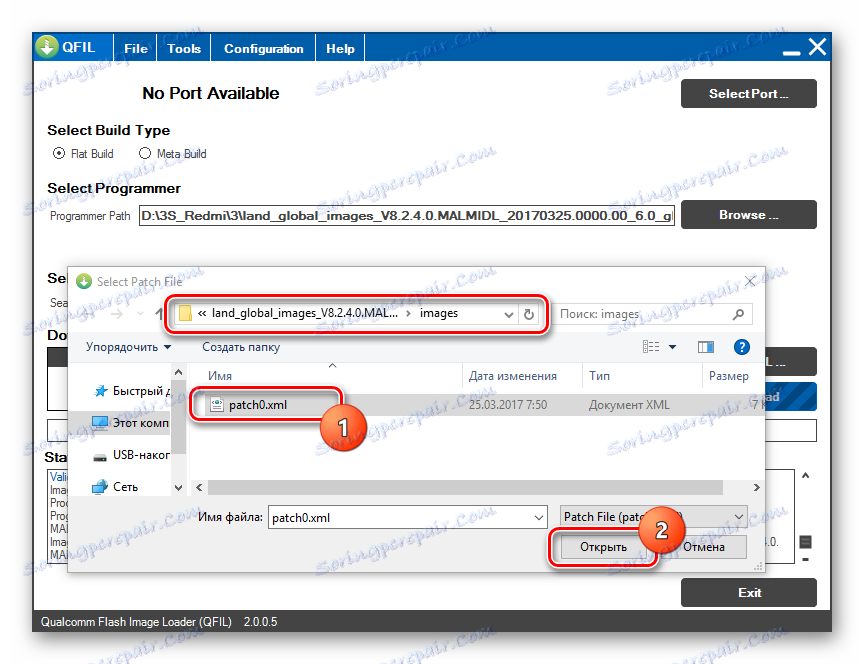This screenshot has width=864, height=664.
Task: Toggle the preview pane icon
Action: pyautogui.click(x=705, y=347)
